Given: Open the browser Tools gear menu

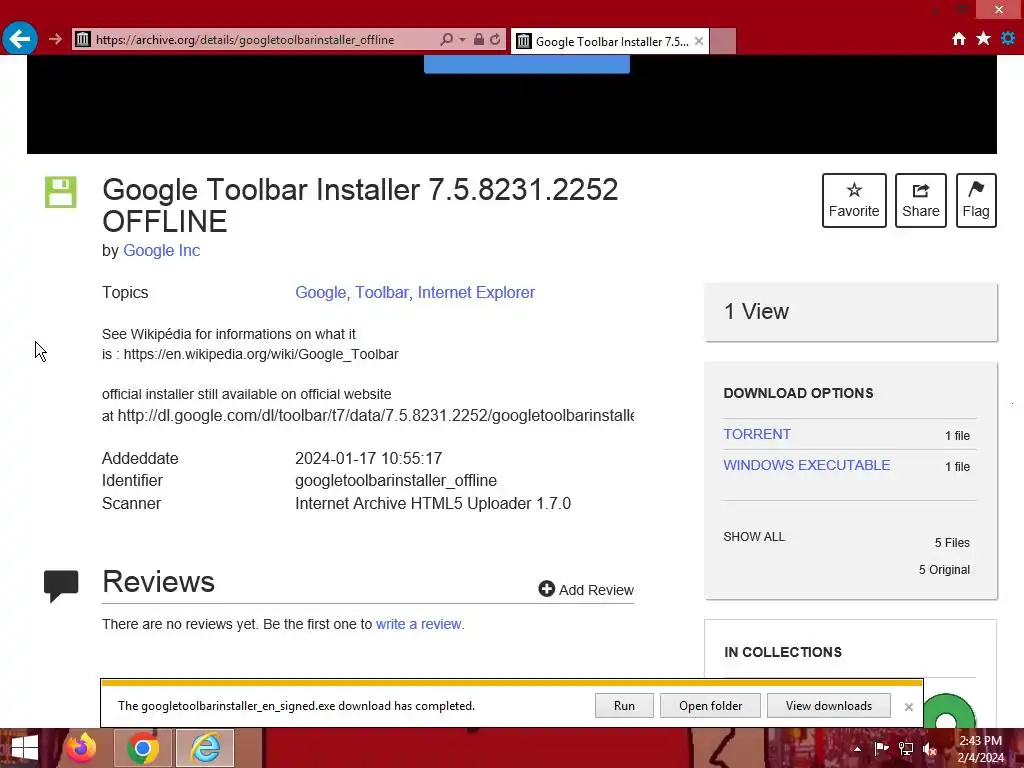Looking at the screenshot, I should [1008, 39].
